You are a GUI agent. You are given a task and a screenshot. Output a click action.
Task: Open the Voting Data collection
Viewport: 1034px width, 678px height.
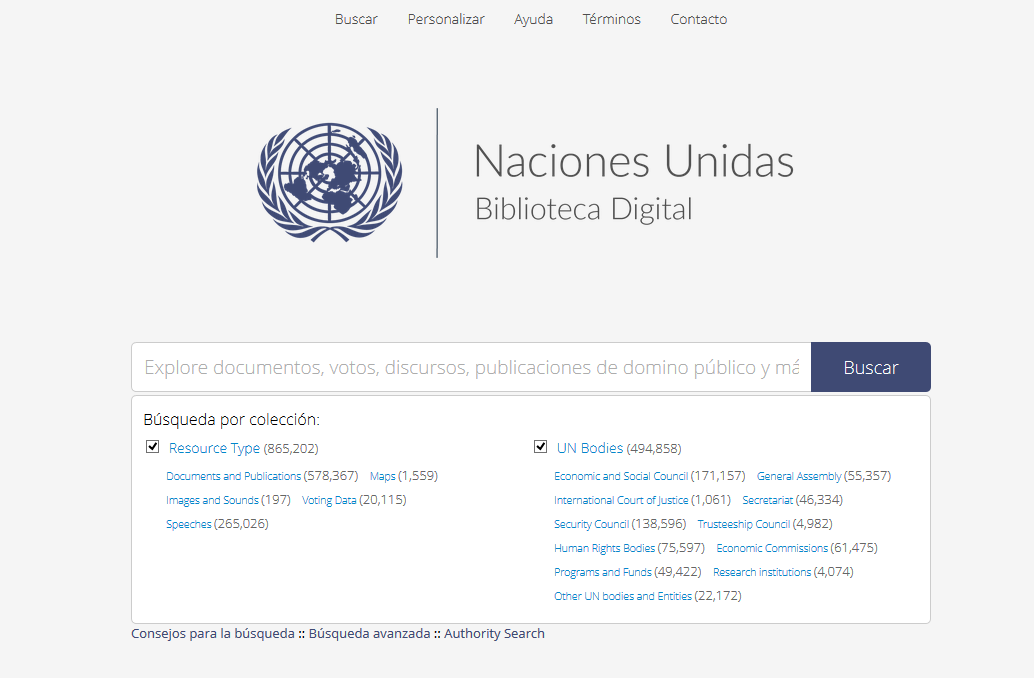click(x=329, y=500)
